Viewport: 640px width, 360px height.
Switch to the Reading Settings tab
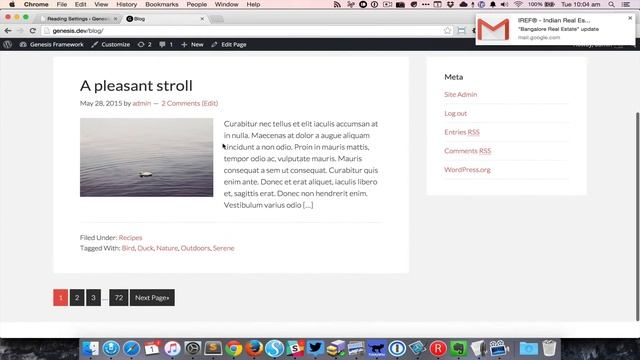click(x=78, y=19)
